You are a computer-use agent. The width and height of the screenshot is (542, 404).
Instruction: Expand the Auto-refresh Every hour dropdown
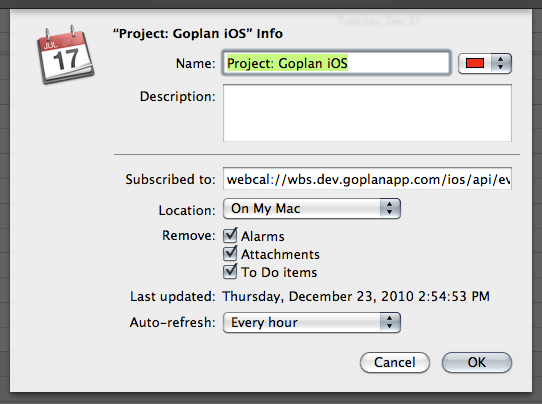pos(312,322)
